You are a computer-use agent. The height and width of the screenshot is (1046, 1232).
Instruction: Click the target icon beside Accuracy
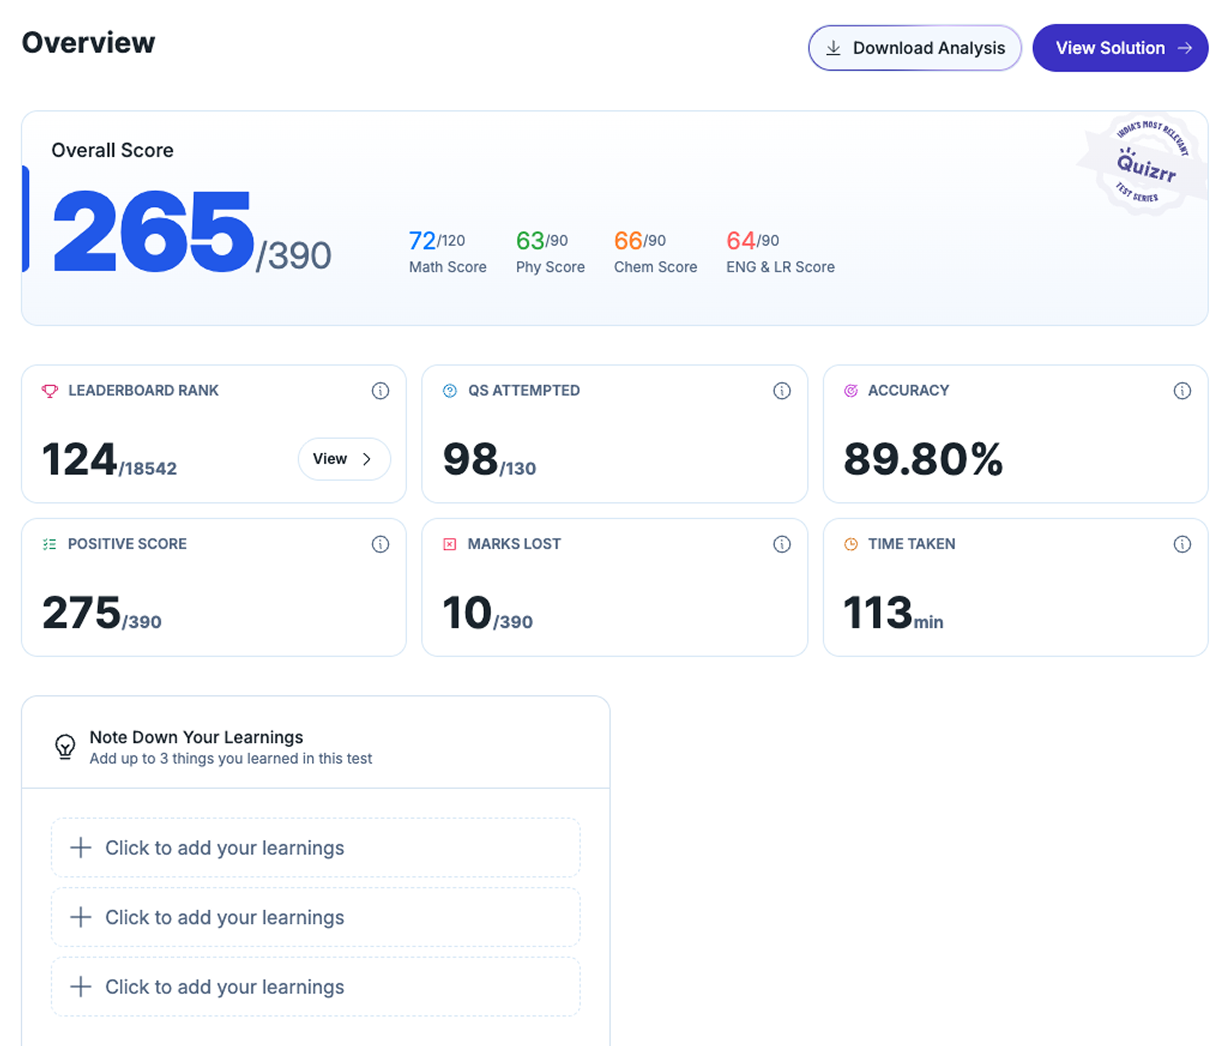pos(851,391)
